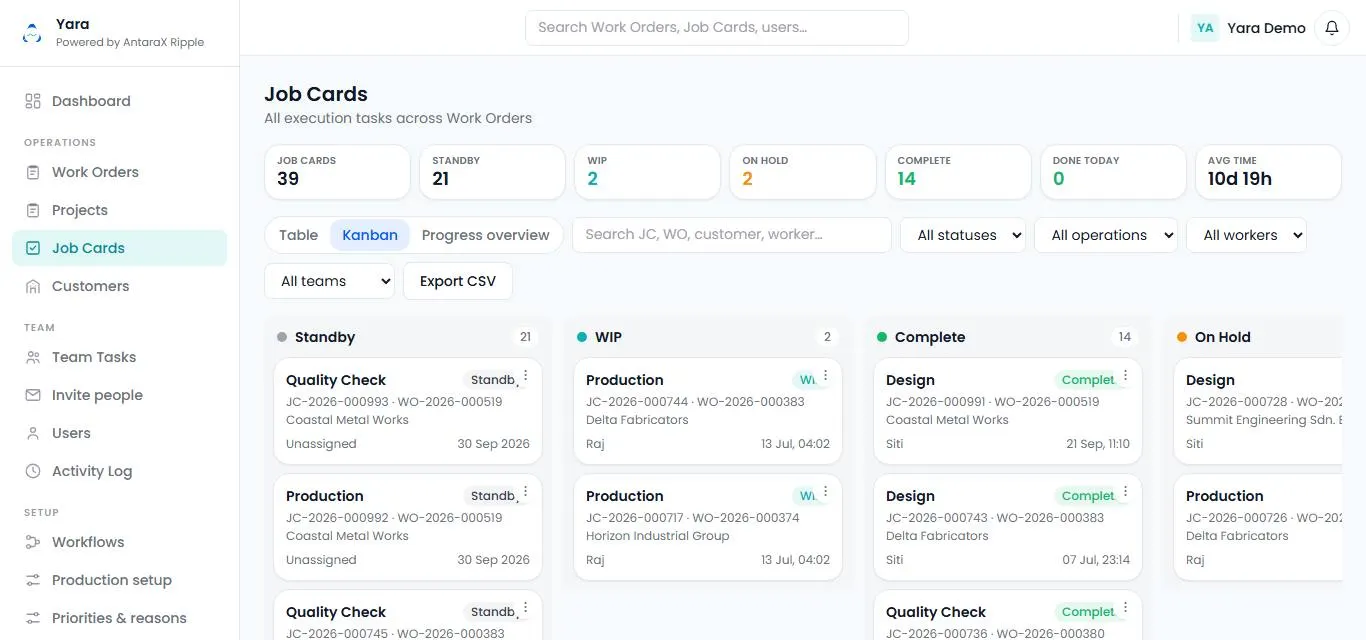Open three-dot menu on JC-2026-000991 card

tap(1126, 376)
